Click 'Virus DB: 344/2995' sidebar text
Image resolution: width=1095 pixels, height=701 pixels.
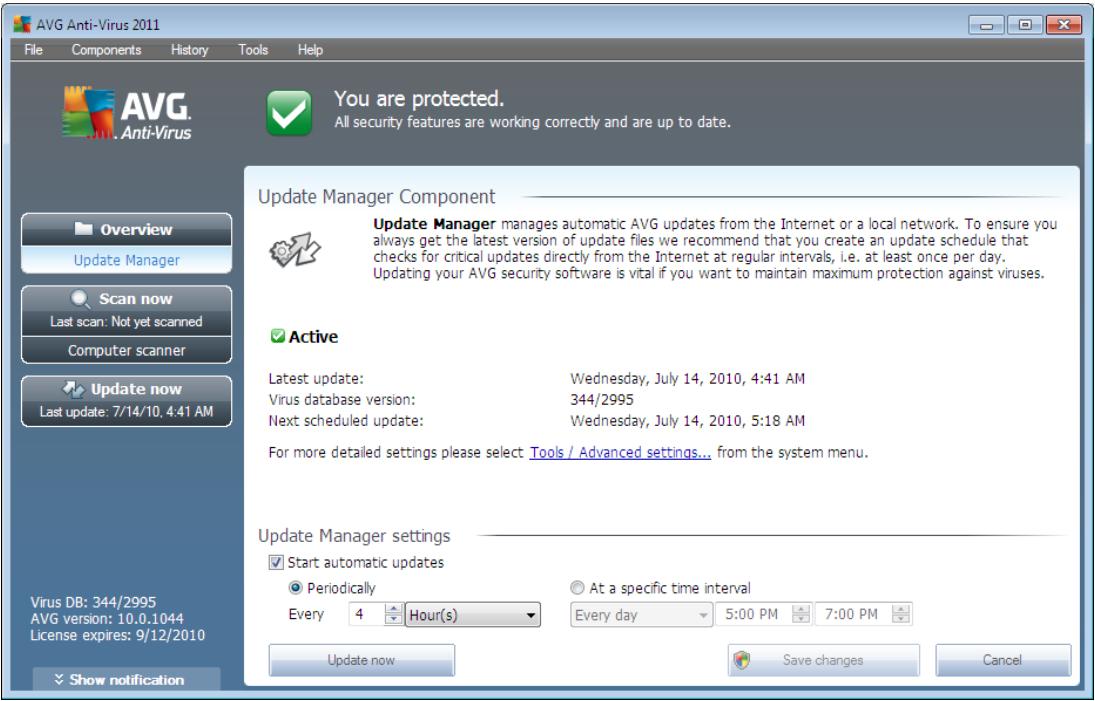point(94,602)
